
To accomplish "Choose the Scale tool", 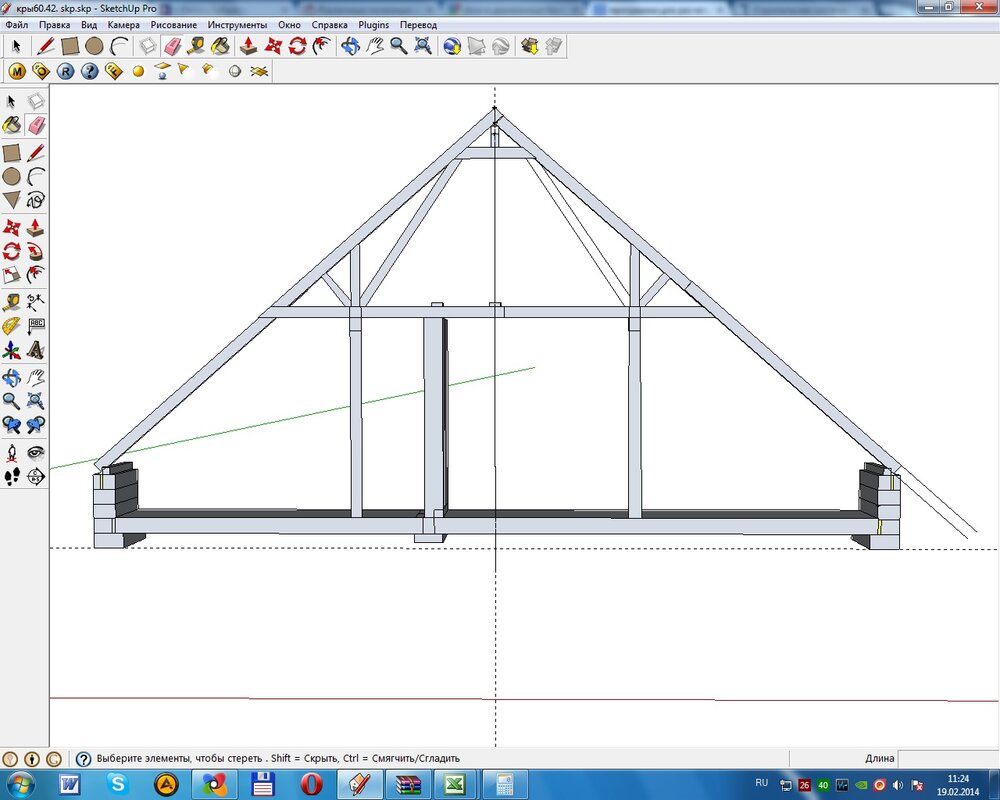I will coord(12,275).
